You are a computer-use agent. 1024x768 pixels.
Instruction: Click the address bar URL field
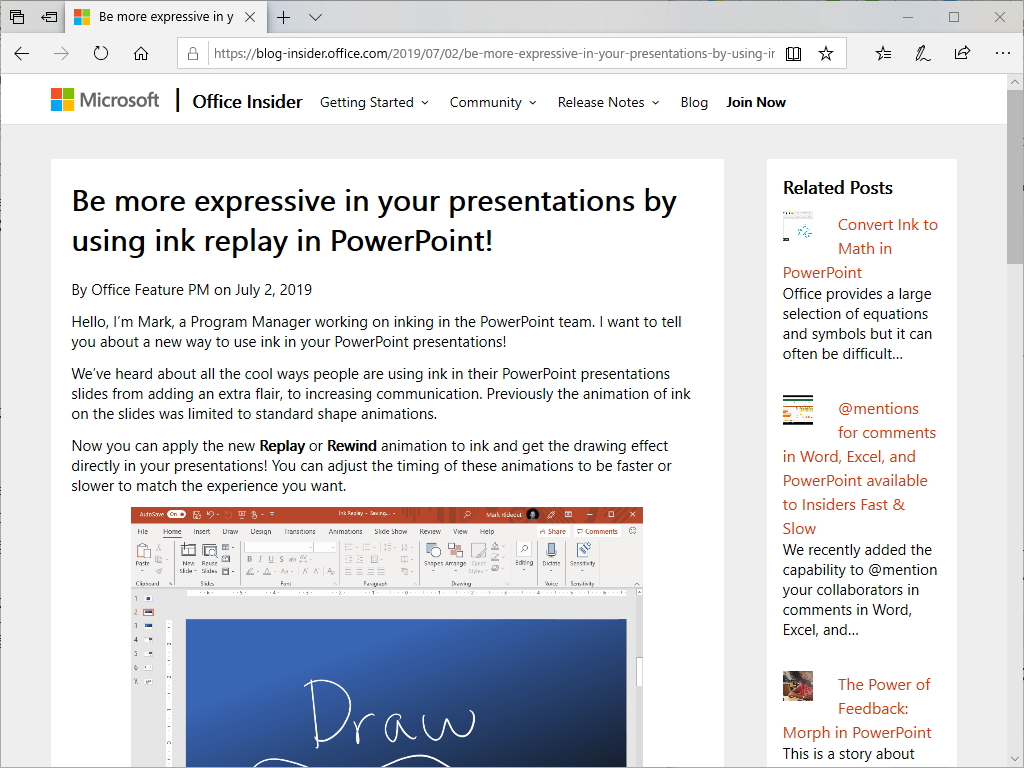[494, 54]
